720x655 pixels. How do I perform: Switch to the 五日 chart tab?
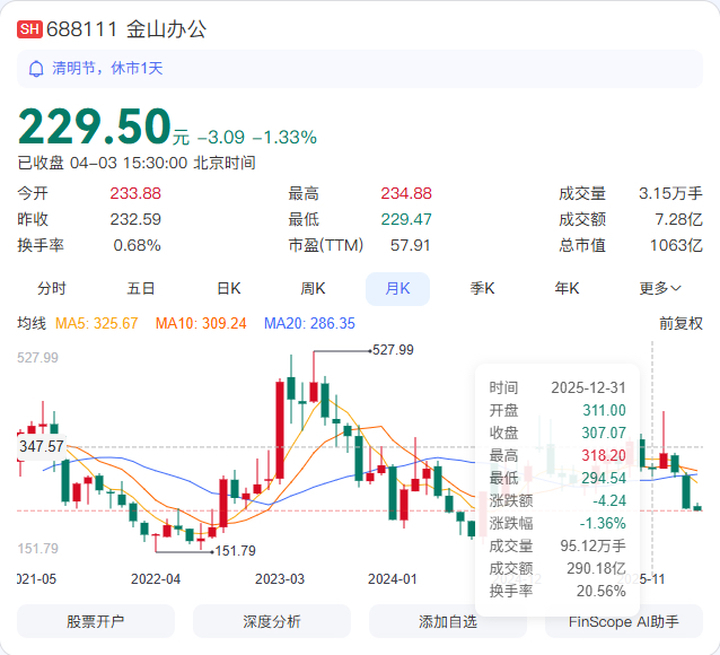click(141, 288)
